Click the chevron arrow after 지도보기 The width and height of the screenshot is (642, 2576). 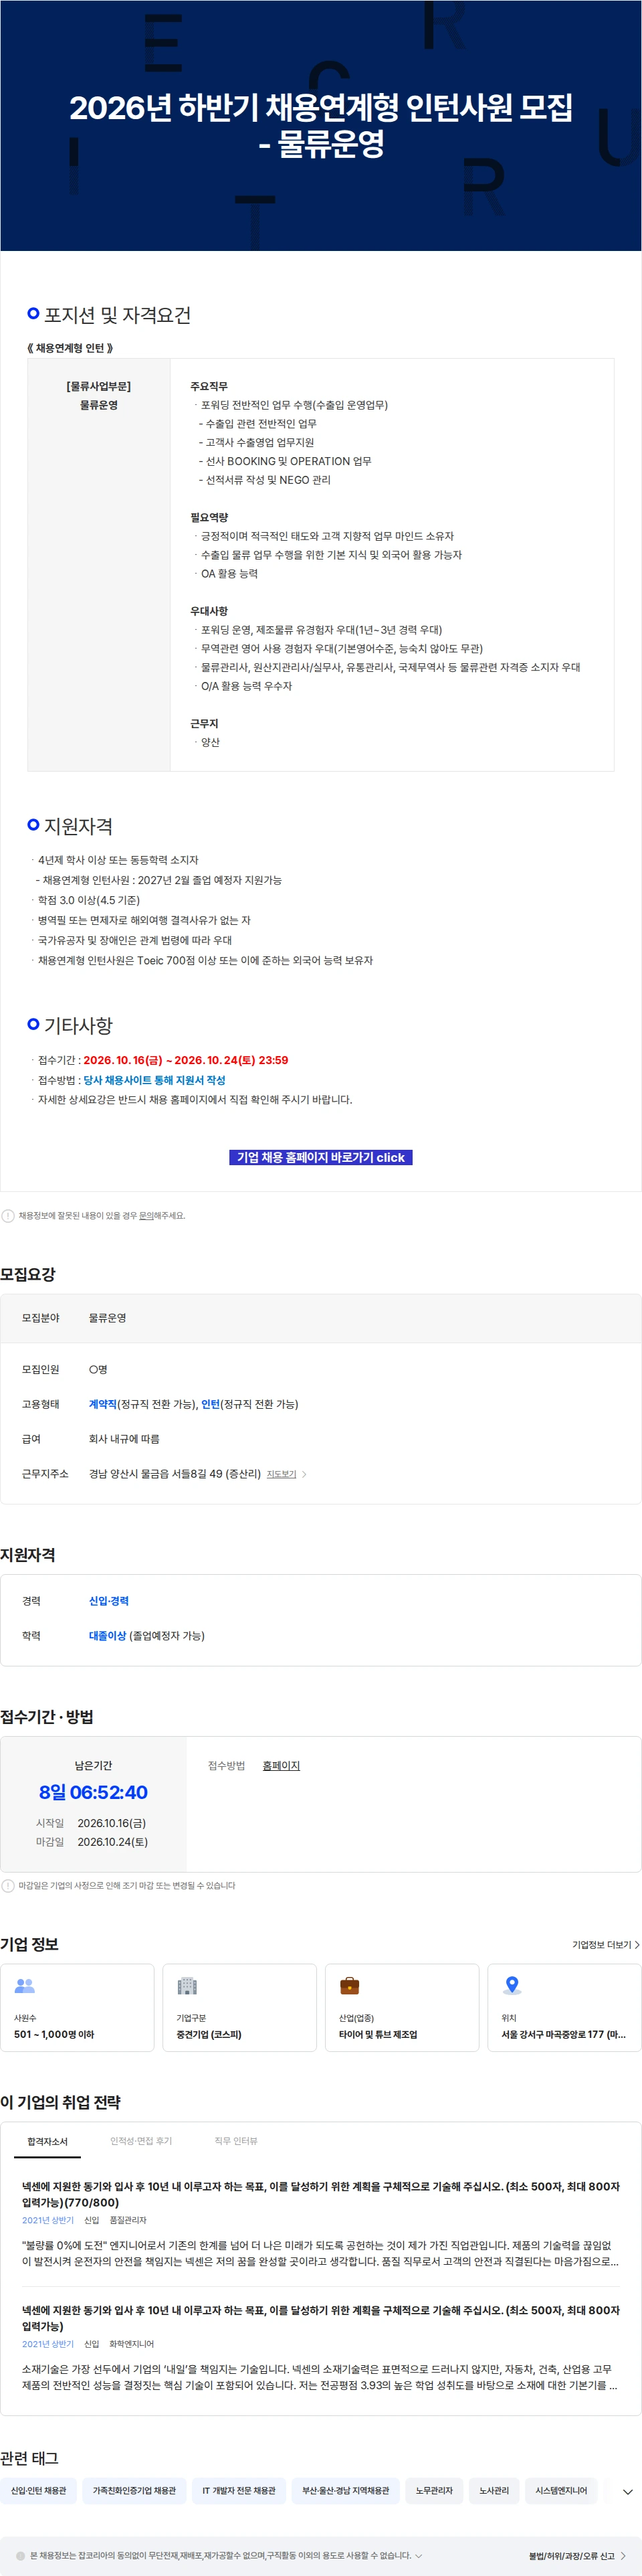pyautogui.click(x=304, y=1474)
